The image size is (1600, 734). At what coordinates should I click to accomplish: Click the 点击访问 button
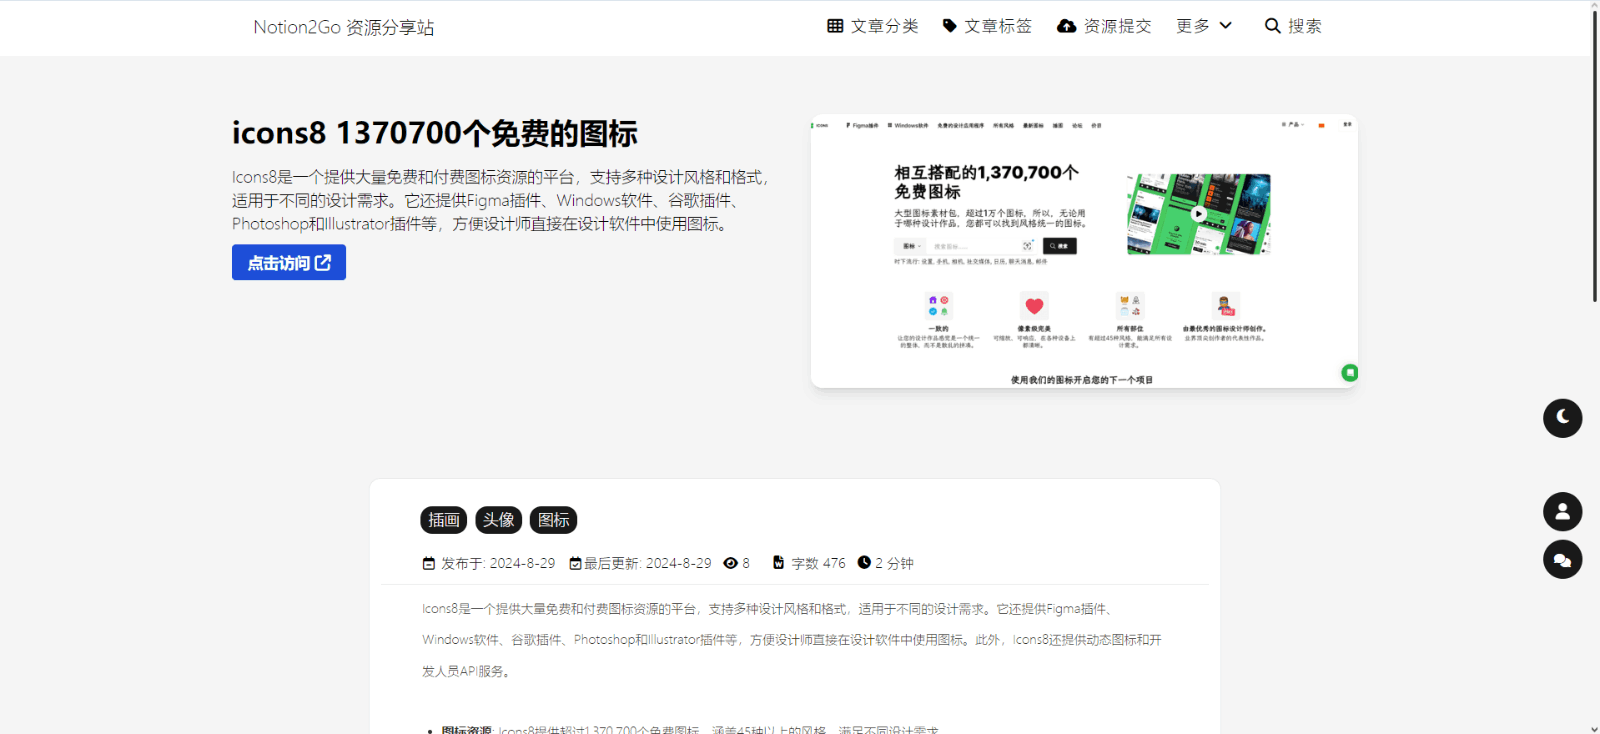pos(289,262)
